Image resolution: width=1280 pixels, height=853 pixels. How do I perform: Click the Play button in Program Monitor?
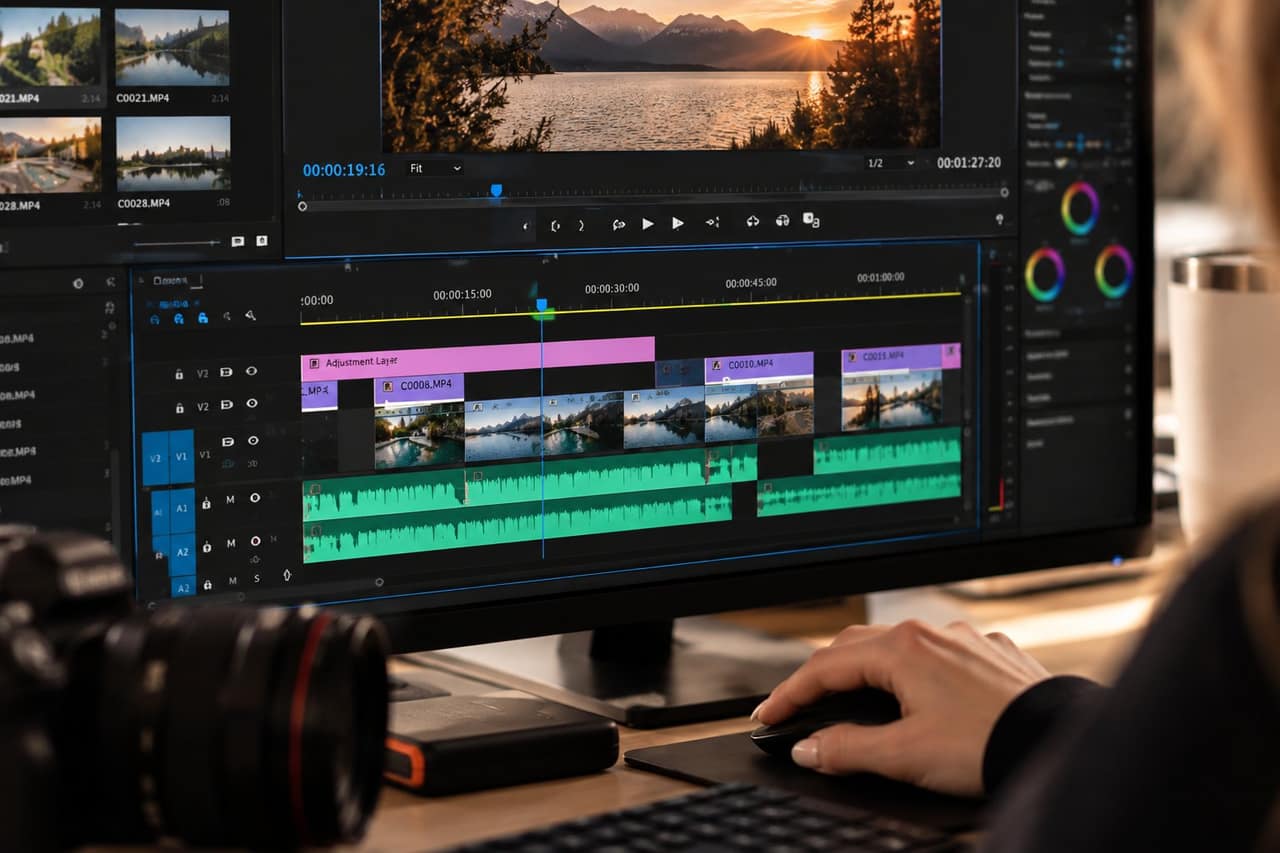pos(648,224)
